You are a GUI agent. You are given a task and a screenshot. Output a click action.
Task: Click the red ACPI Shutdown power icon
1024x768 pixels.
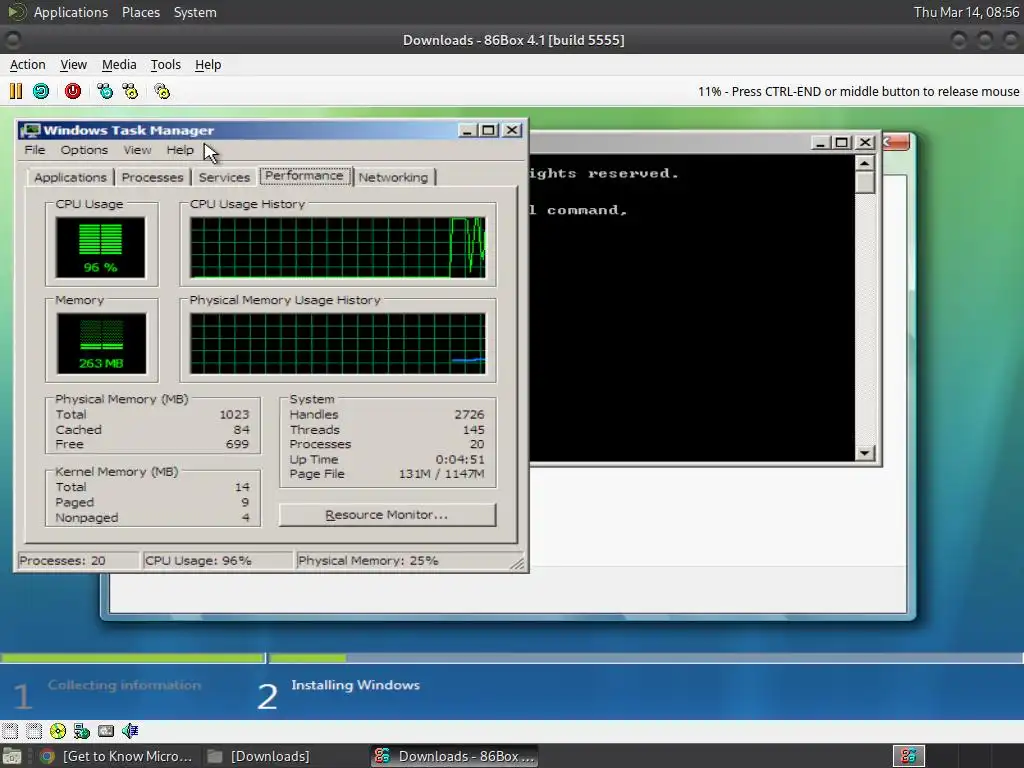click(72, 91)
